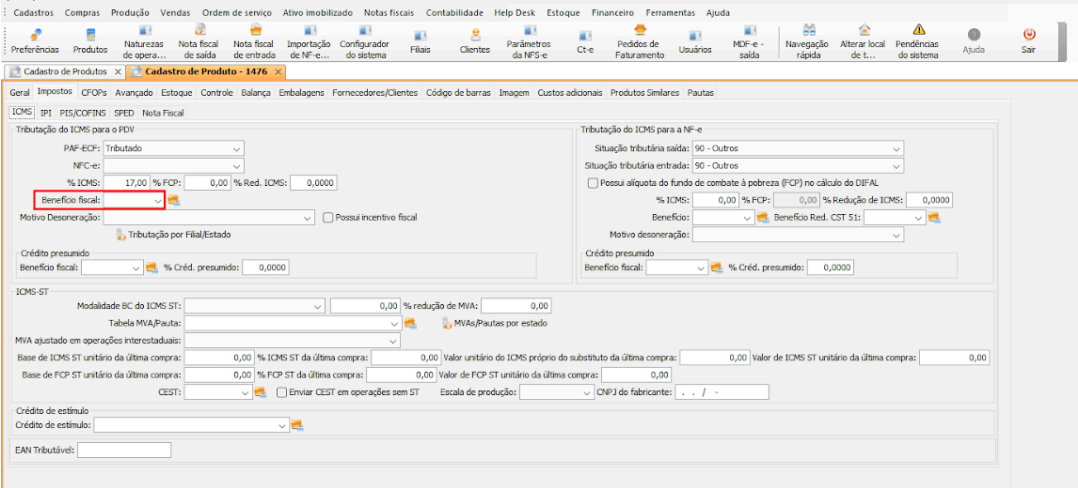Click the EAN Tributável input field
Image resolution: width=1078 pixels, height=488 pixels.
click(x=122, y=450)
